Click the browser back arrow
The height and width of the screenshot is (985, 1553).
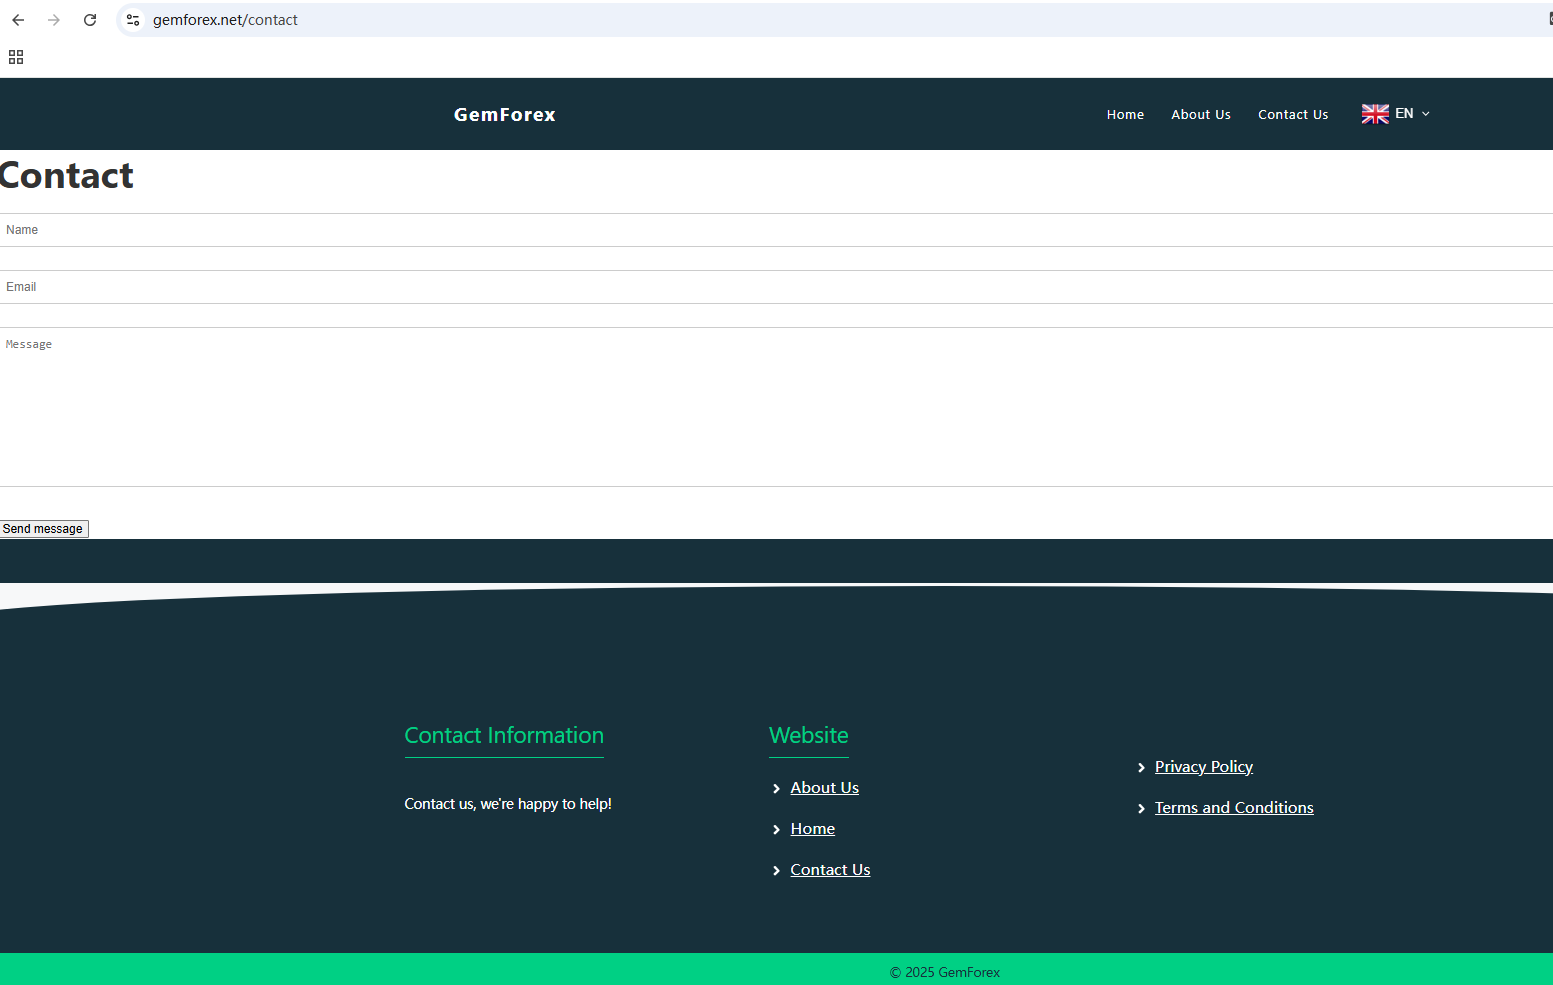pyautogui.click(x=18, y=20)
